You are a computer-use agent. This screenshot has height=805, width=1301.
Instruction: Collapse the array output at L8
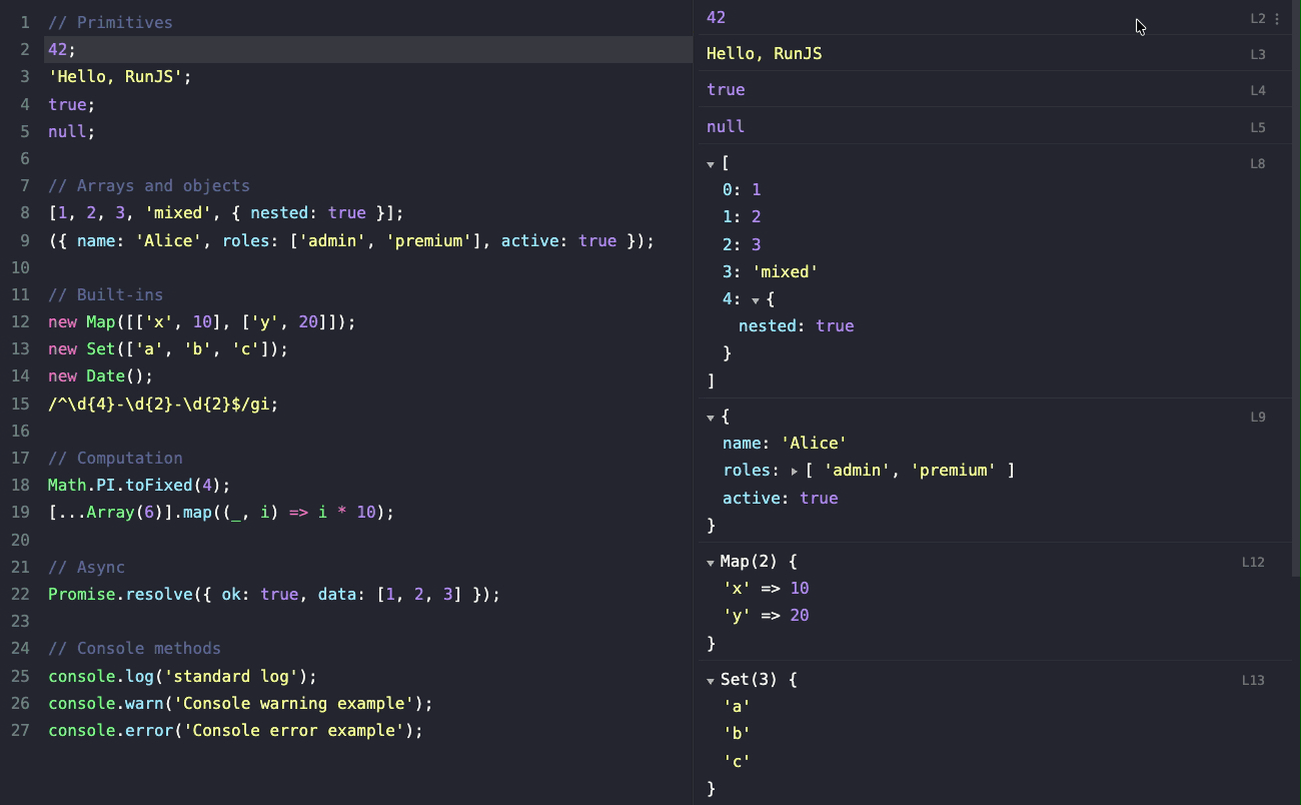click(710, 164)
